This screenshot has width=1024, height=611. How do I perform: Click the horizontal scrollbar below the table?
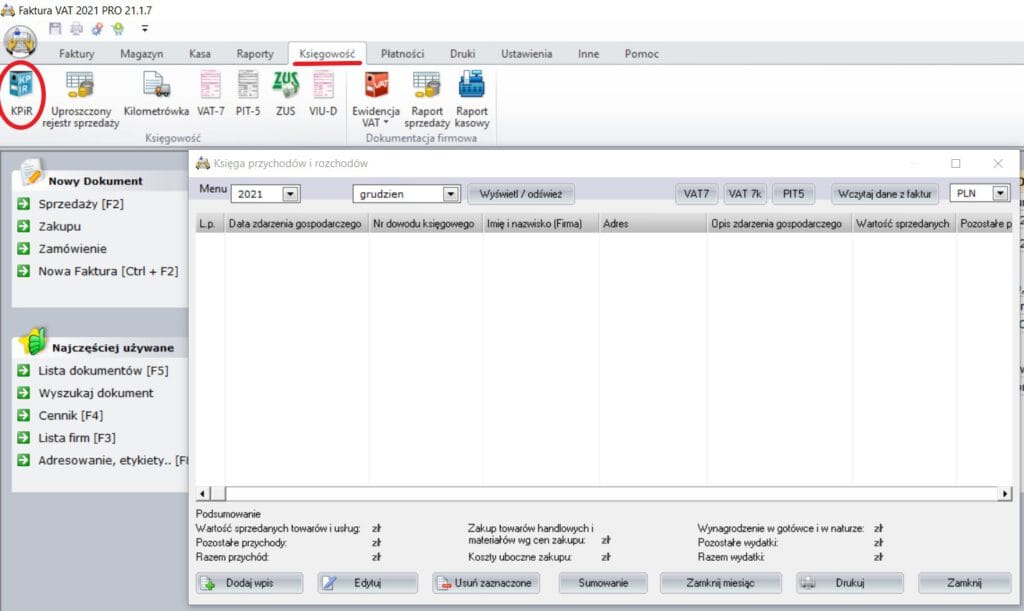pyautogui.click(x=600, y=493)
